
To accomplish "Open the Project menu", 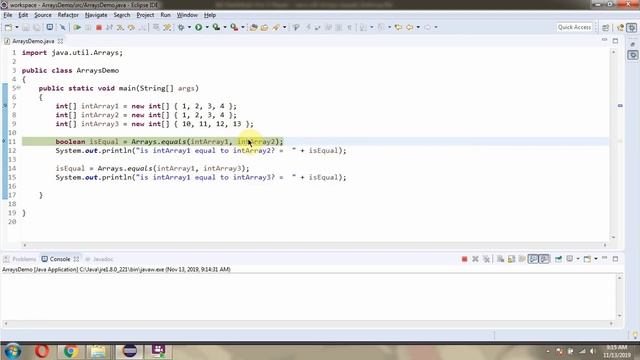I will (145, 15).
